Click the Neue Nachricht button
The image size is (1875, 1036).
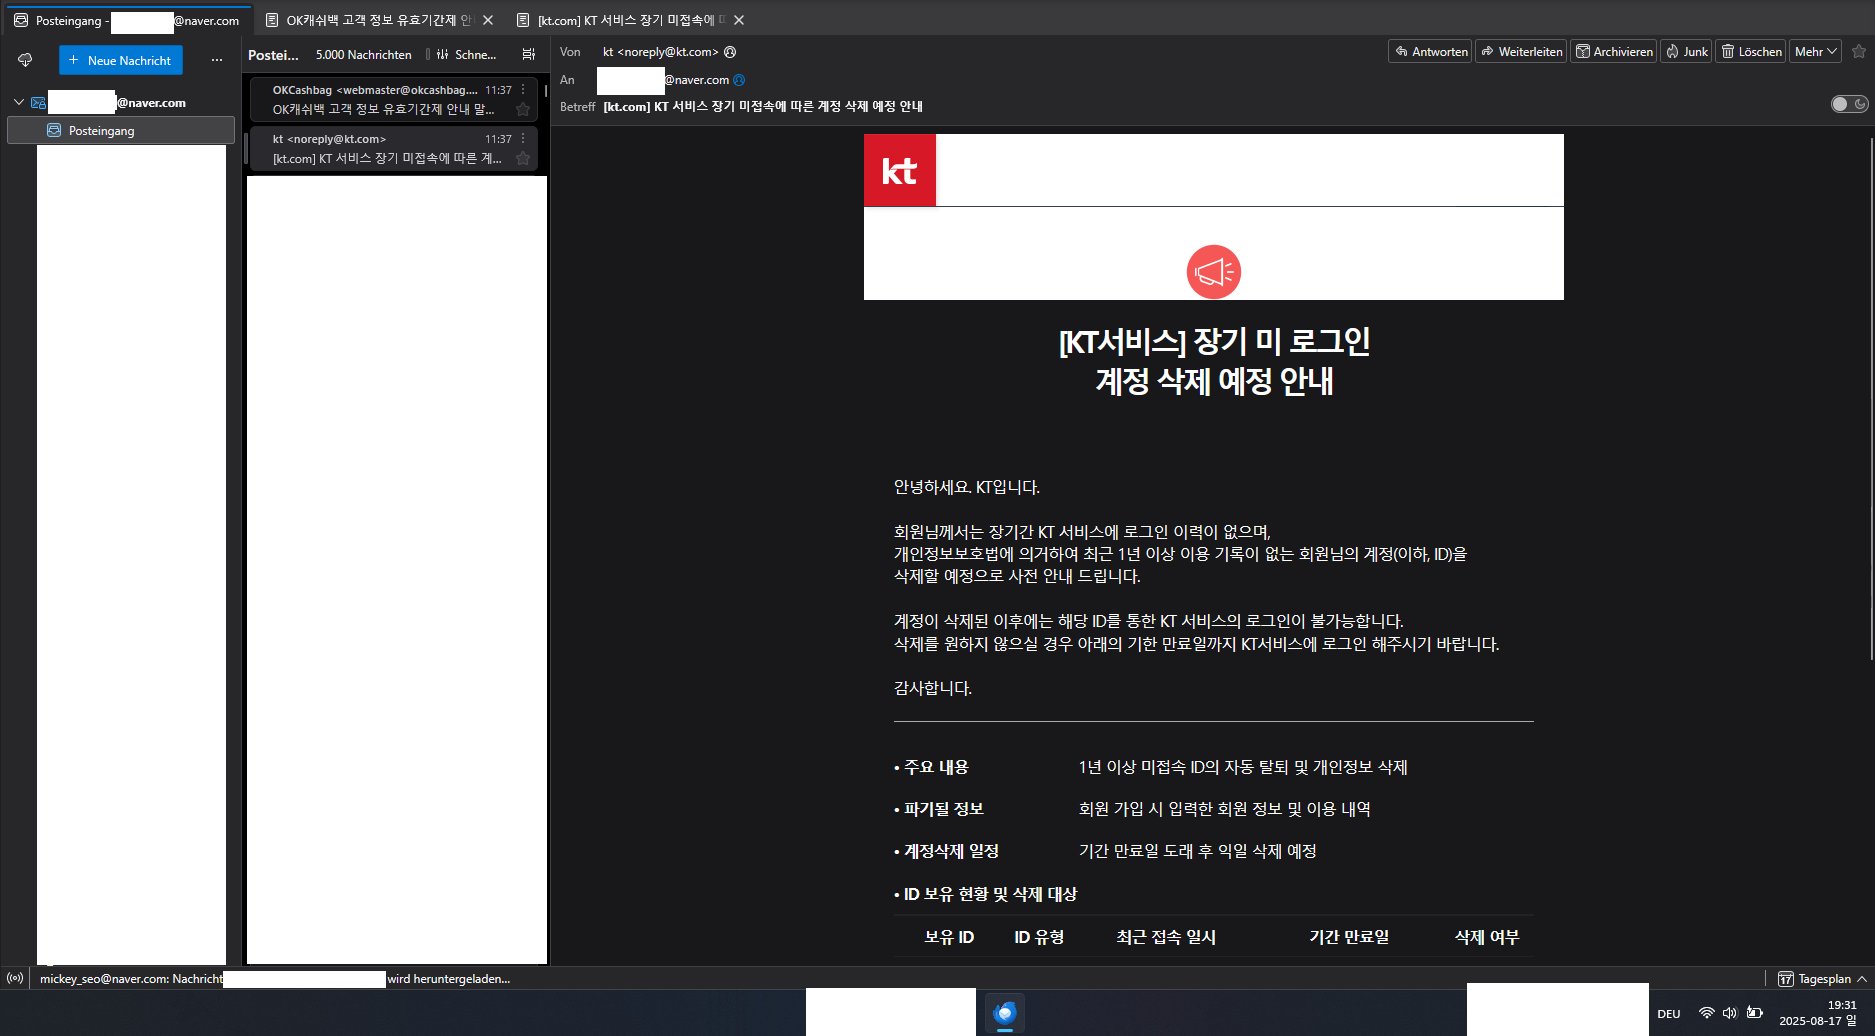[121, 60]
